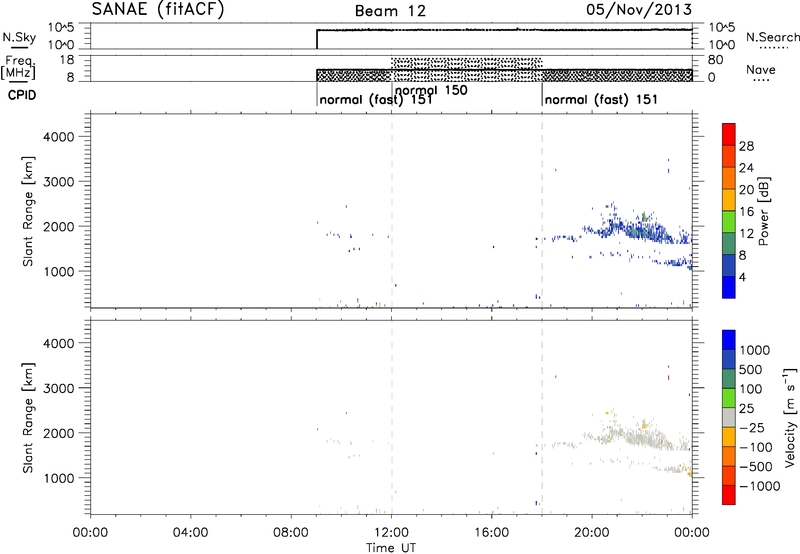Click the Power panel Slant Range label
This screenshot has height=554, width=800.
point(28,211)
